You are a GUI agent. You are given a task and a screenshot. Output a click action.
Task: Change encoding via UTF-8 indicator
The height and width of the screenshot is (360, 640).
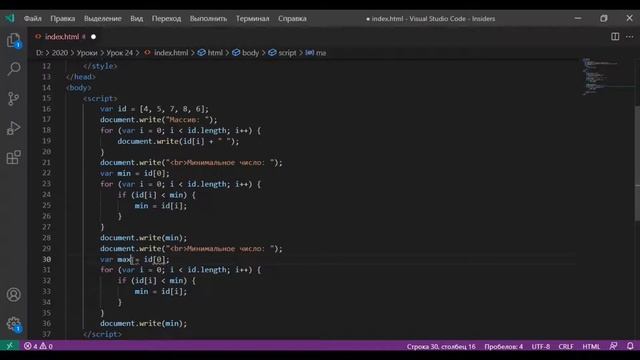[x=540, y=347]
